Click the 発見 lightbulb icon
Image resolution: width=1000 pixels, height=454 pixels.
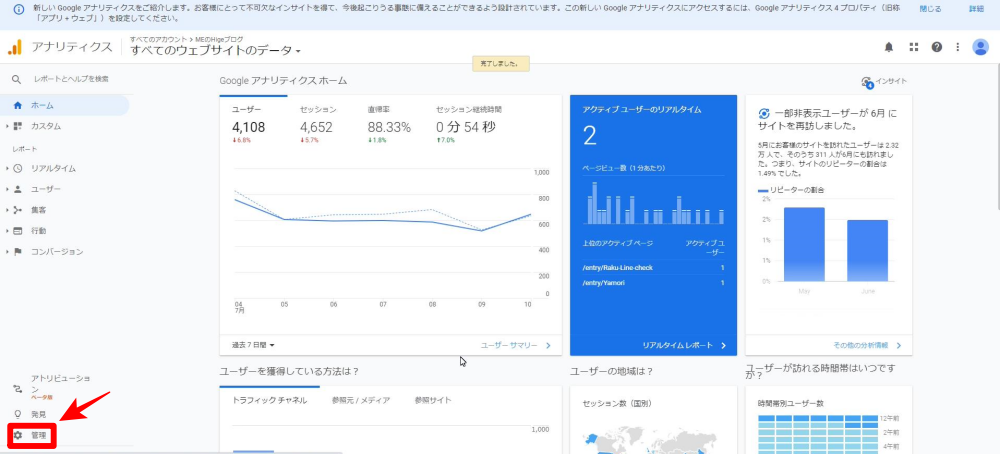[17, 414]
